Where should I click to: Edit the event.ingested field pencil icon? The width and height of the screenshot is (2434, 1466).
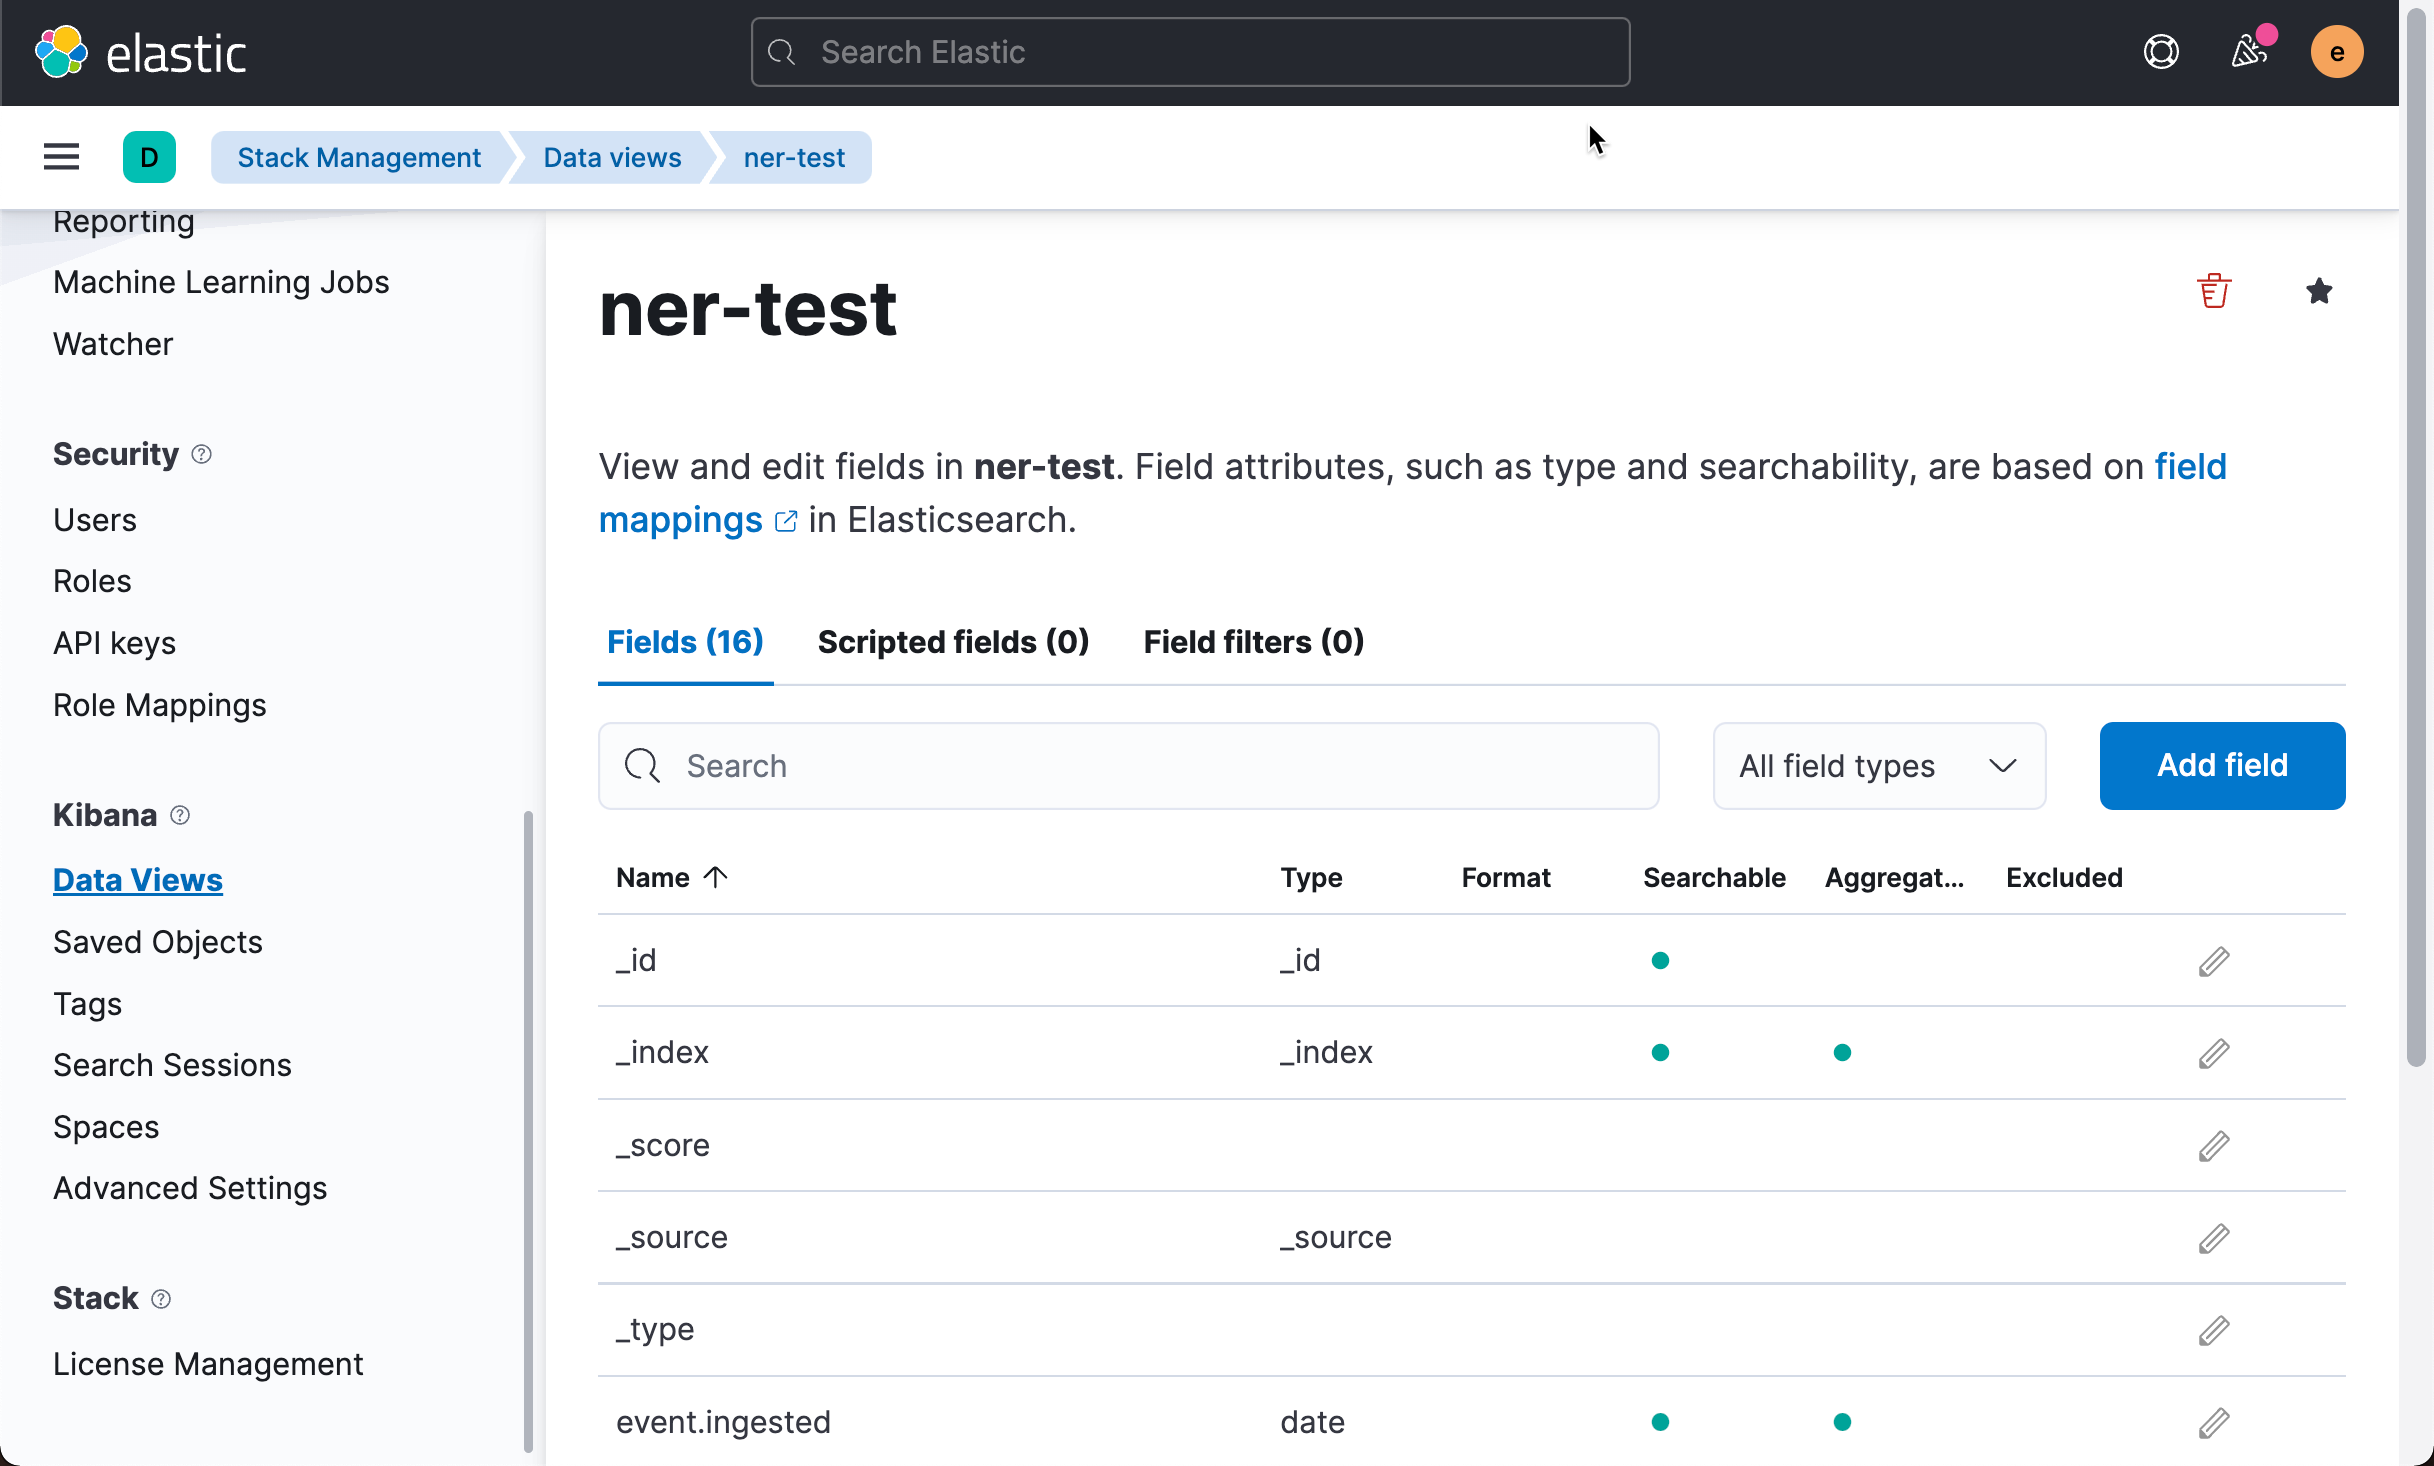(2213, 1422)
